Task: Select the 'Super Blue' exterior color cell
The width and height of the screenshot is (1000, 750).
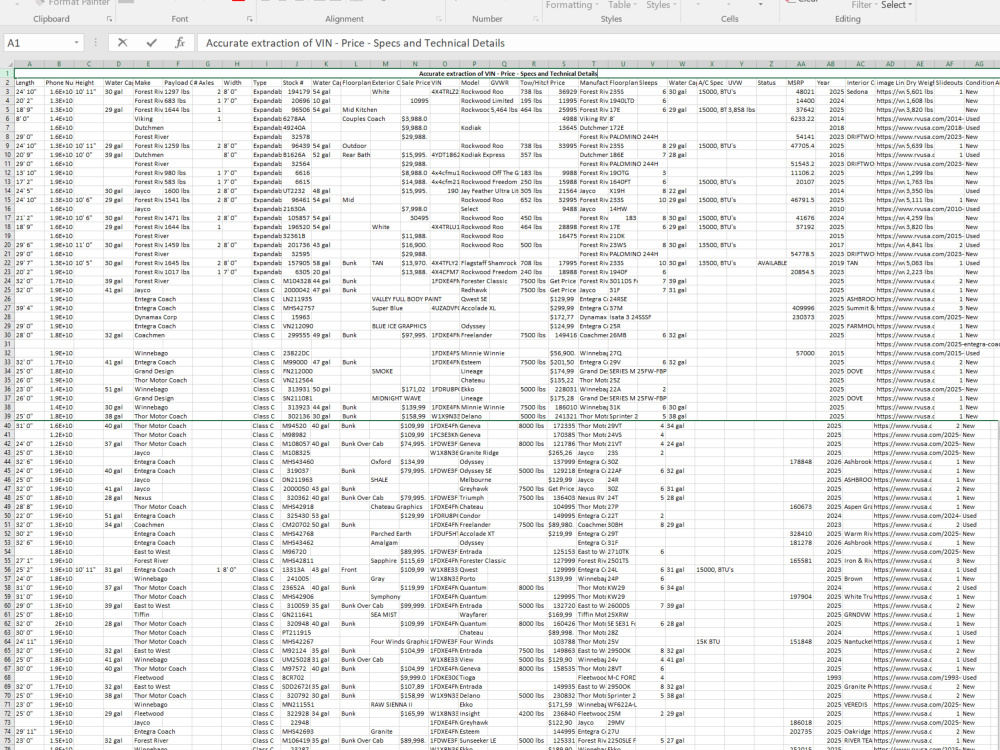Action: [387, 308]
